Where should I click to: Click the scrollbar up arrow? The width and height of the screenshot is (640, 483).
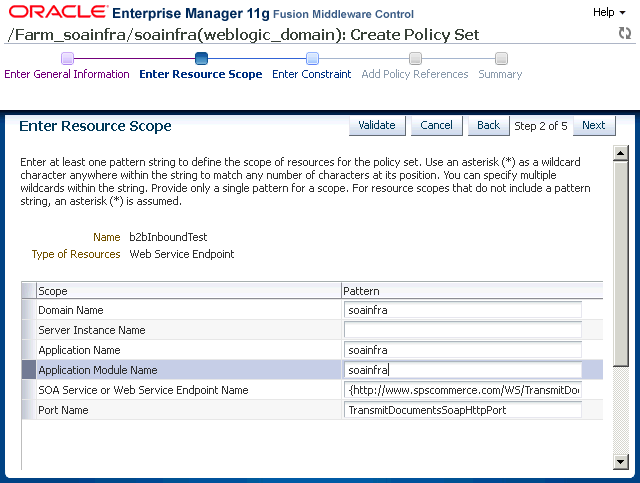(x=621, y=154)
